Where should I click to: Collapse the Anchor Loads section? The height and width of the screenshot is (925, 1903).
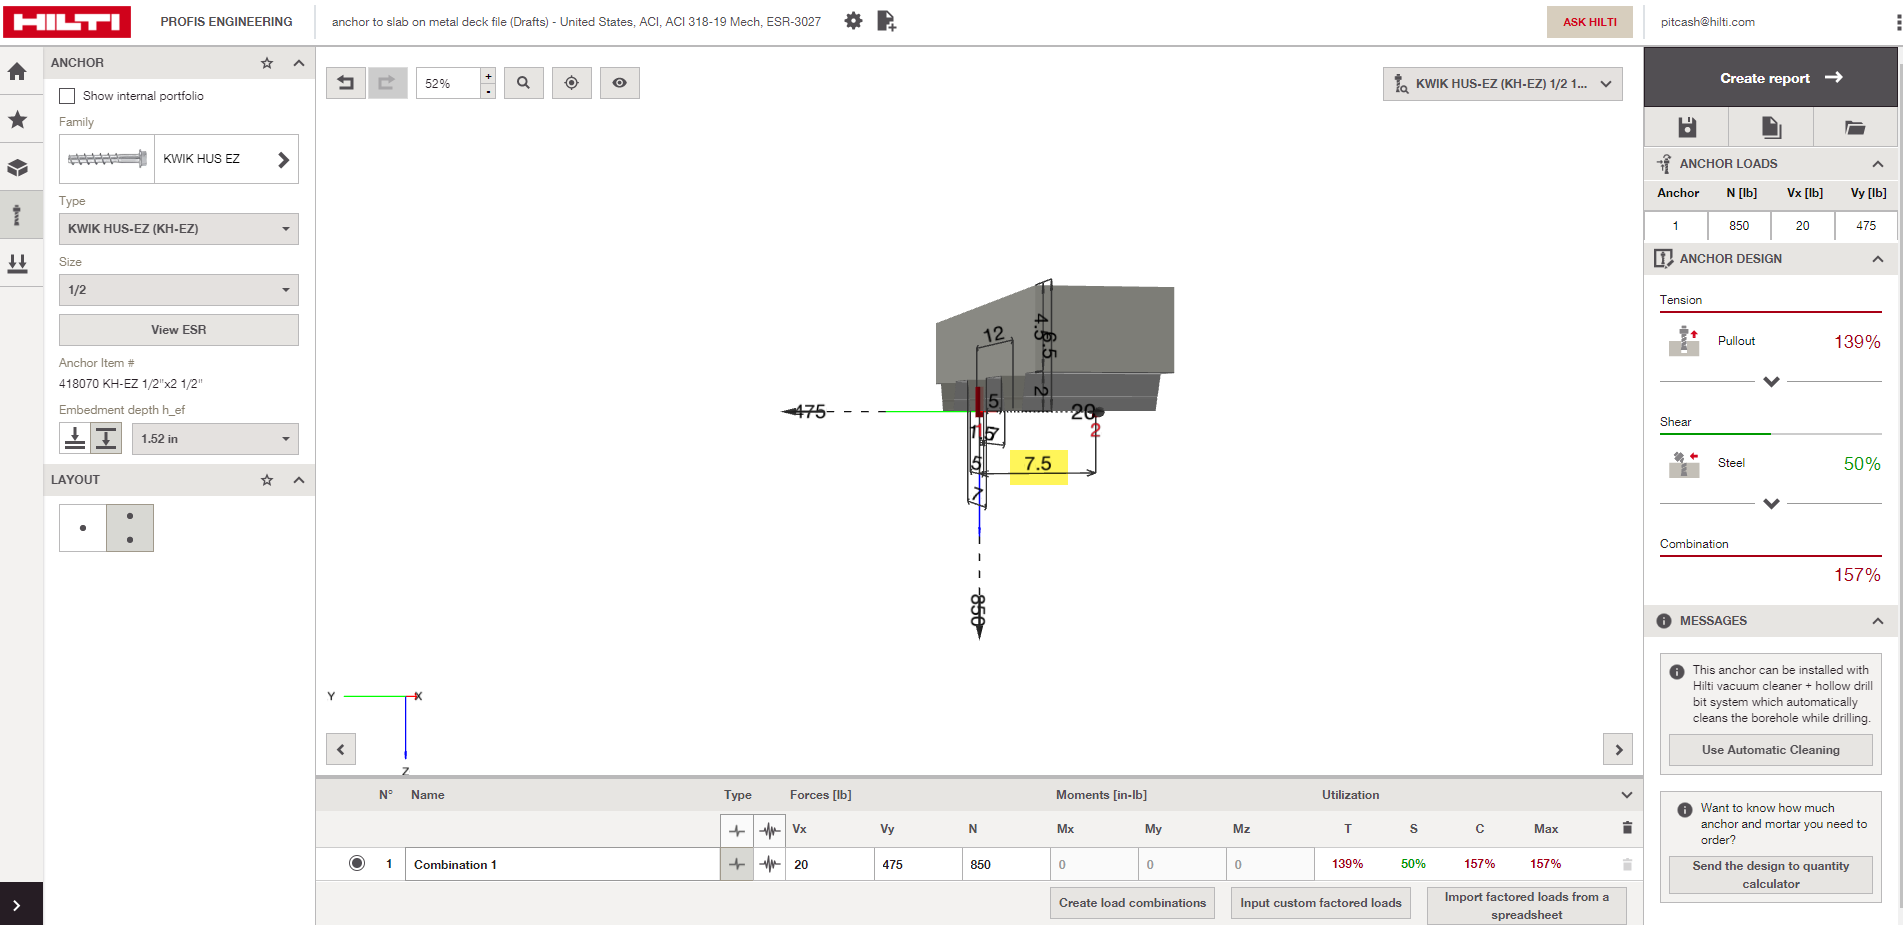click(1877, 164)
